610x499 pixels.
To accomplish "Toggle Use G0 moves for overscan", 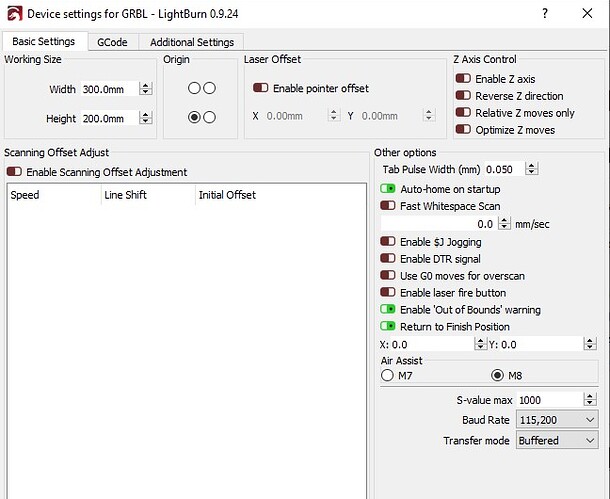I will coord(387,275).
